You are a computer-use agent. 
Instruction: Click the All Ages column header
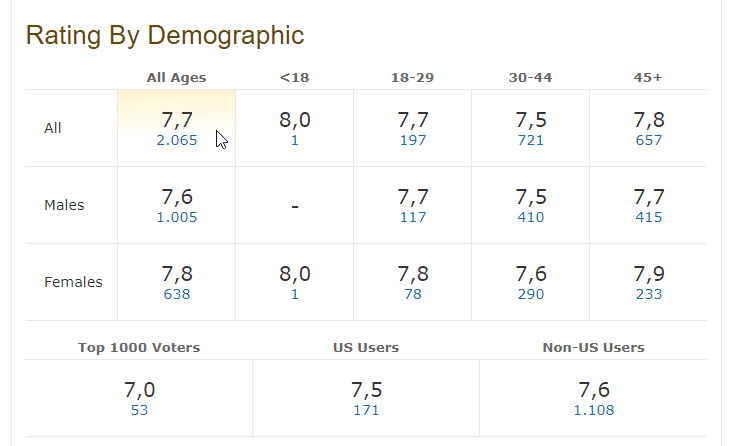coord(177,77)
